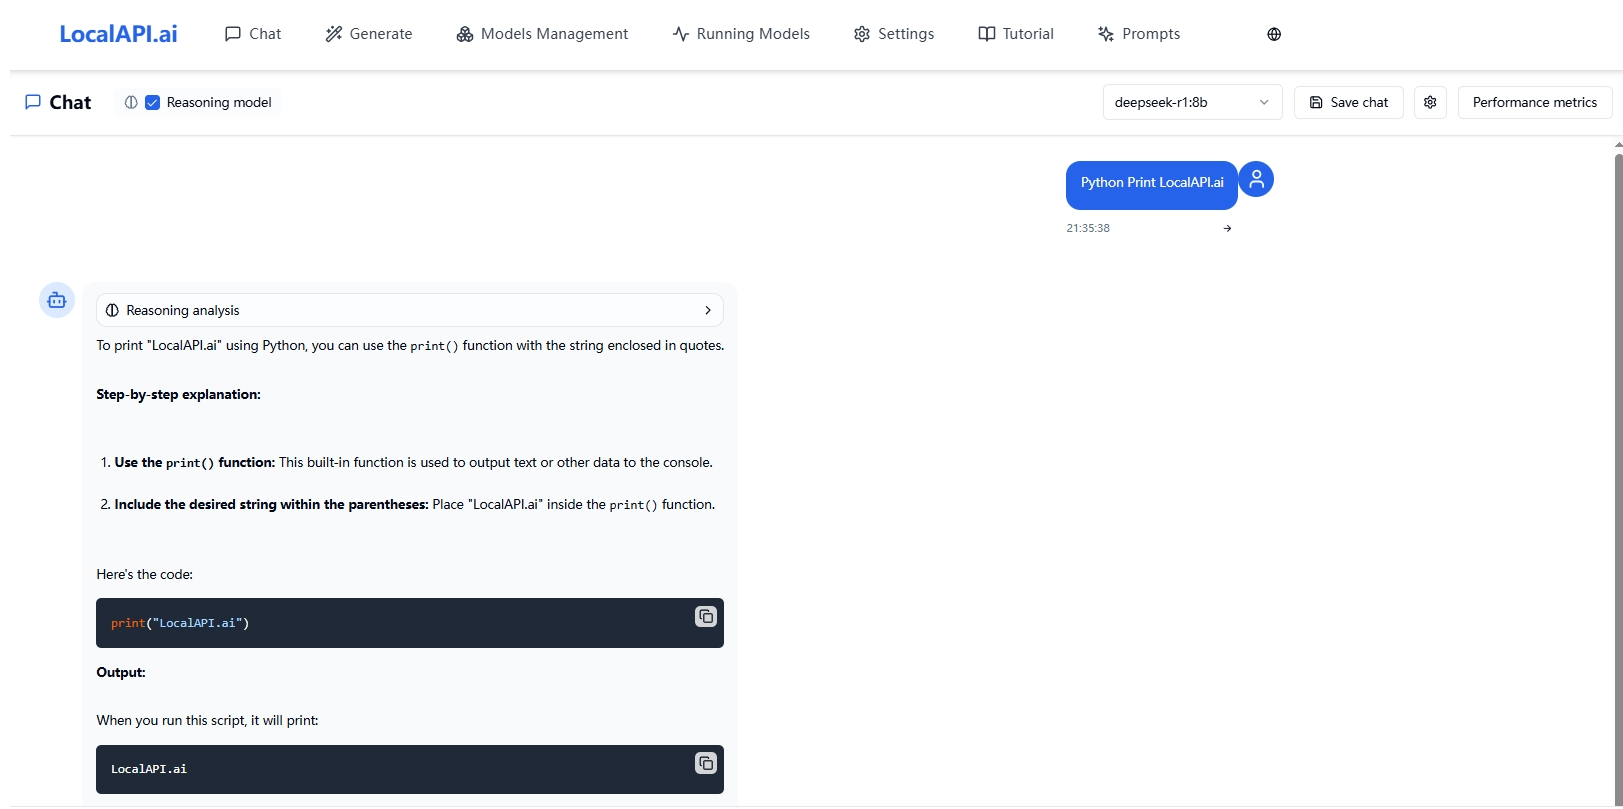Open chat settings gear icon

pyautogui.click(x=1430, y=102)
